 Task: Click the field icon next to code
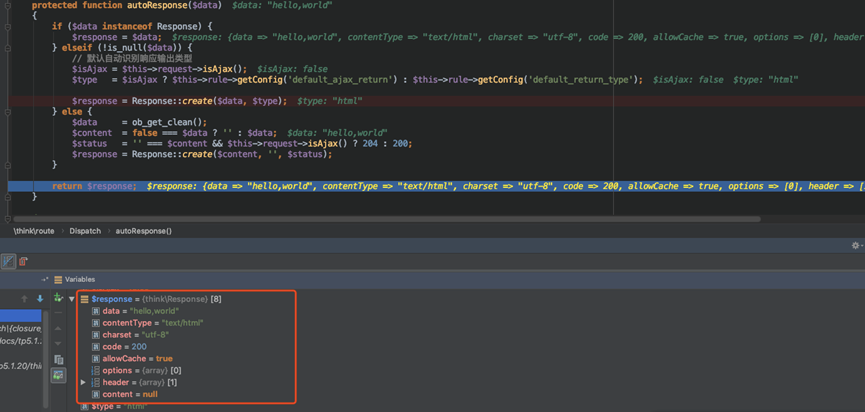click(96, 346)
